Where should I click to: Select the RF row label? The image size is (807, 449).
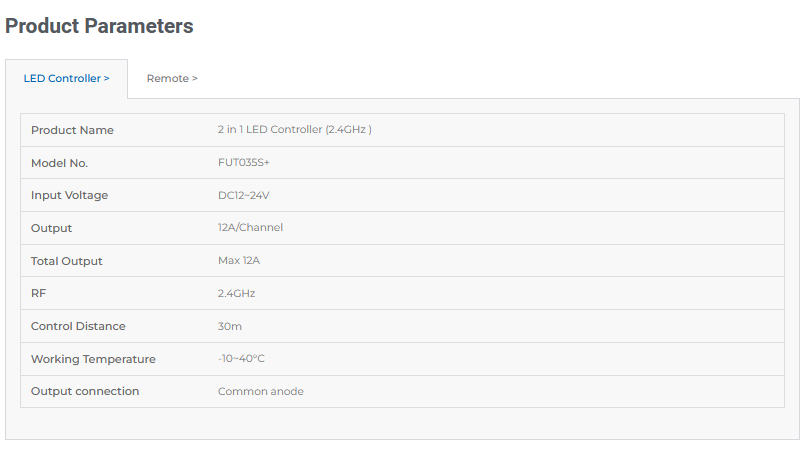click(x=39, y=293)
